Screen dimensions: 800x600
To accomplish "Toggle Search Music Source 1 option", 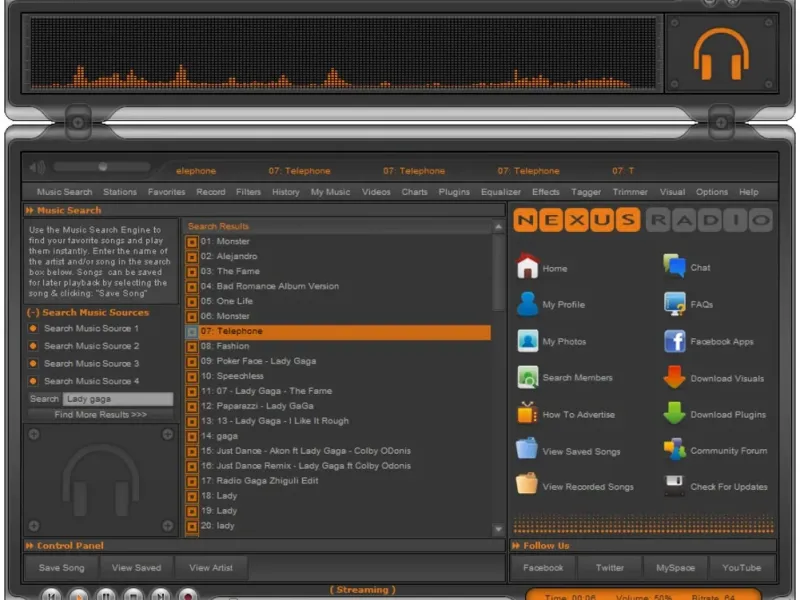I will (33, 328).
